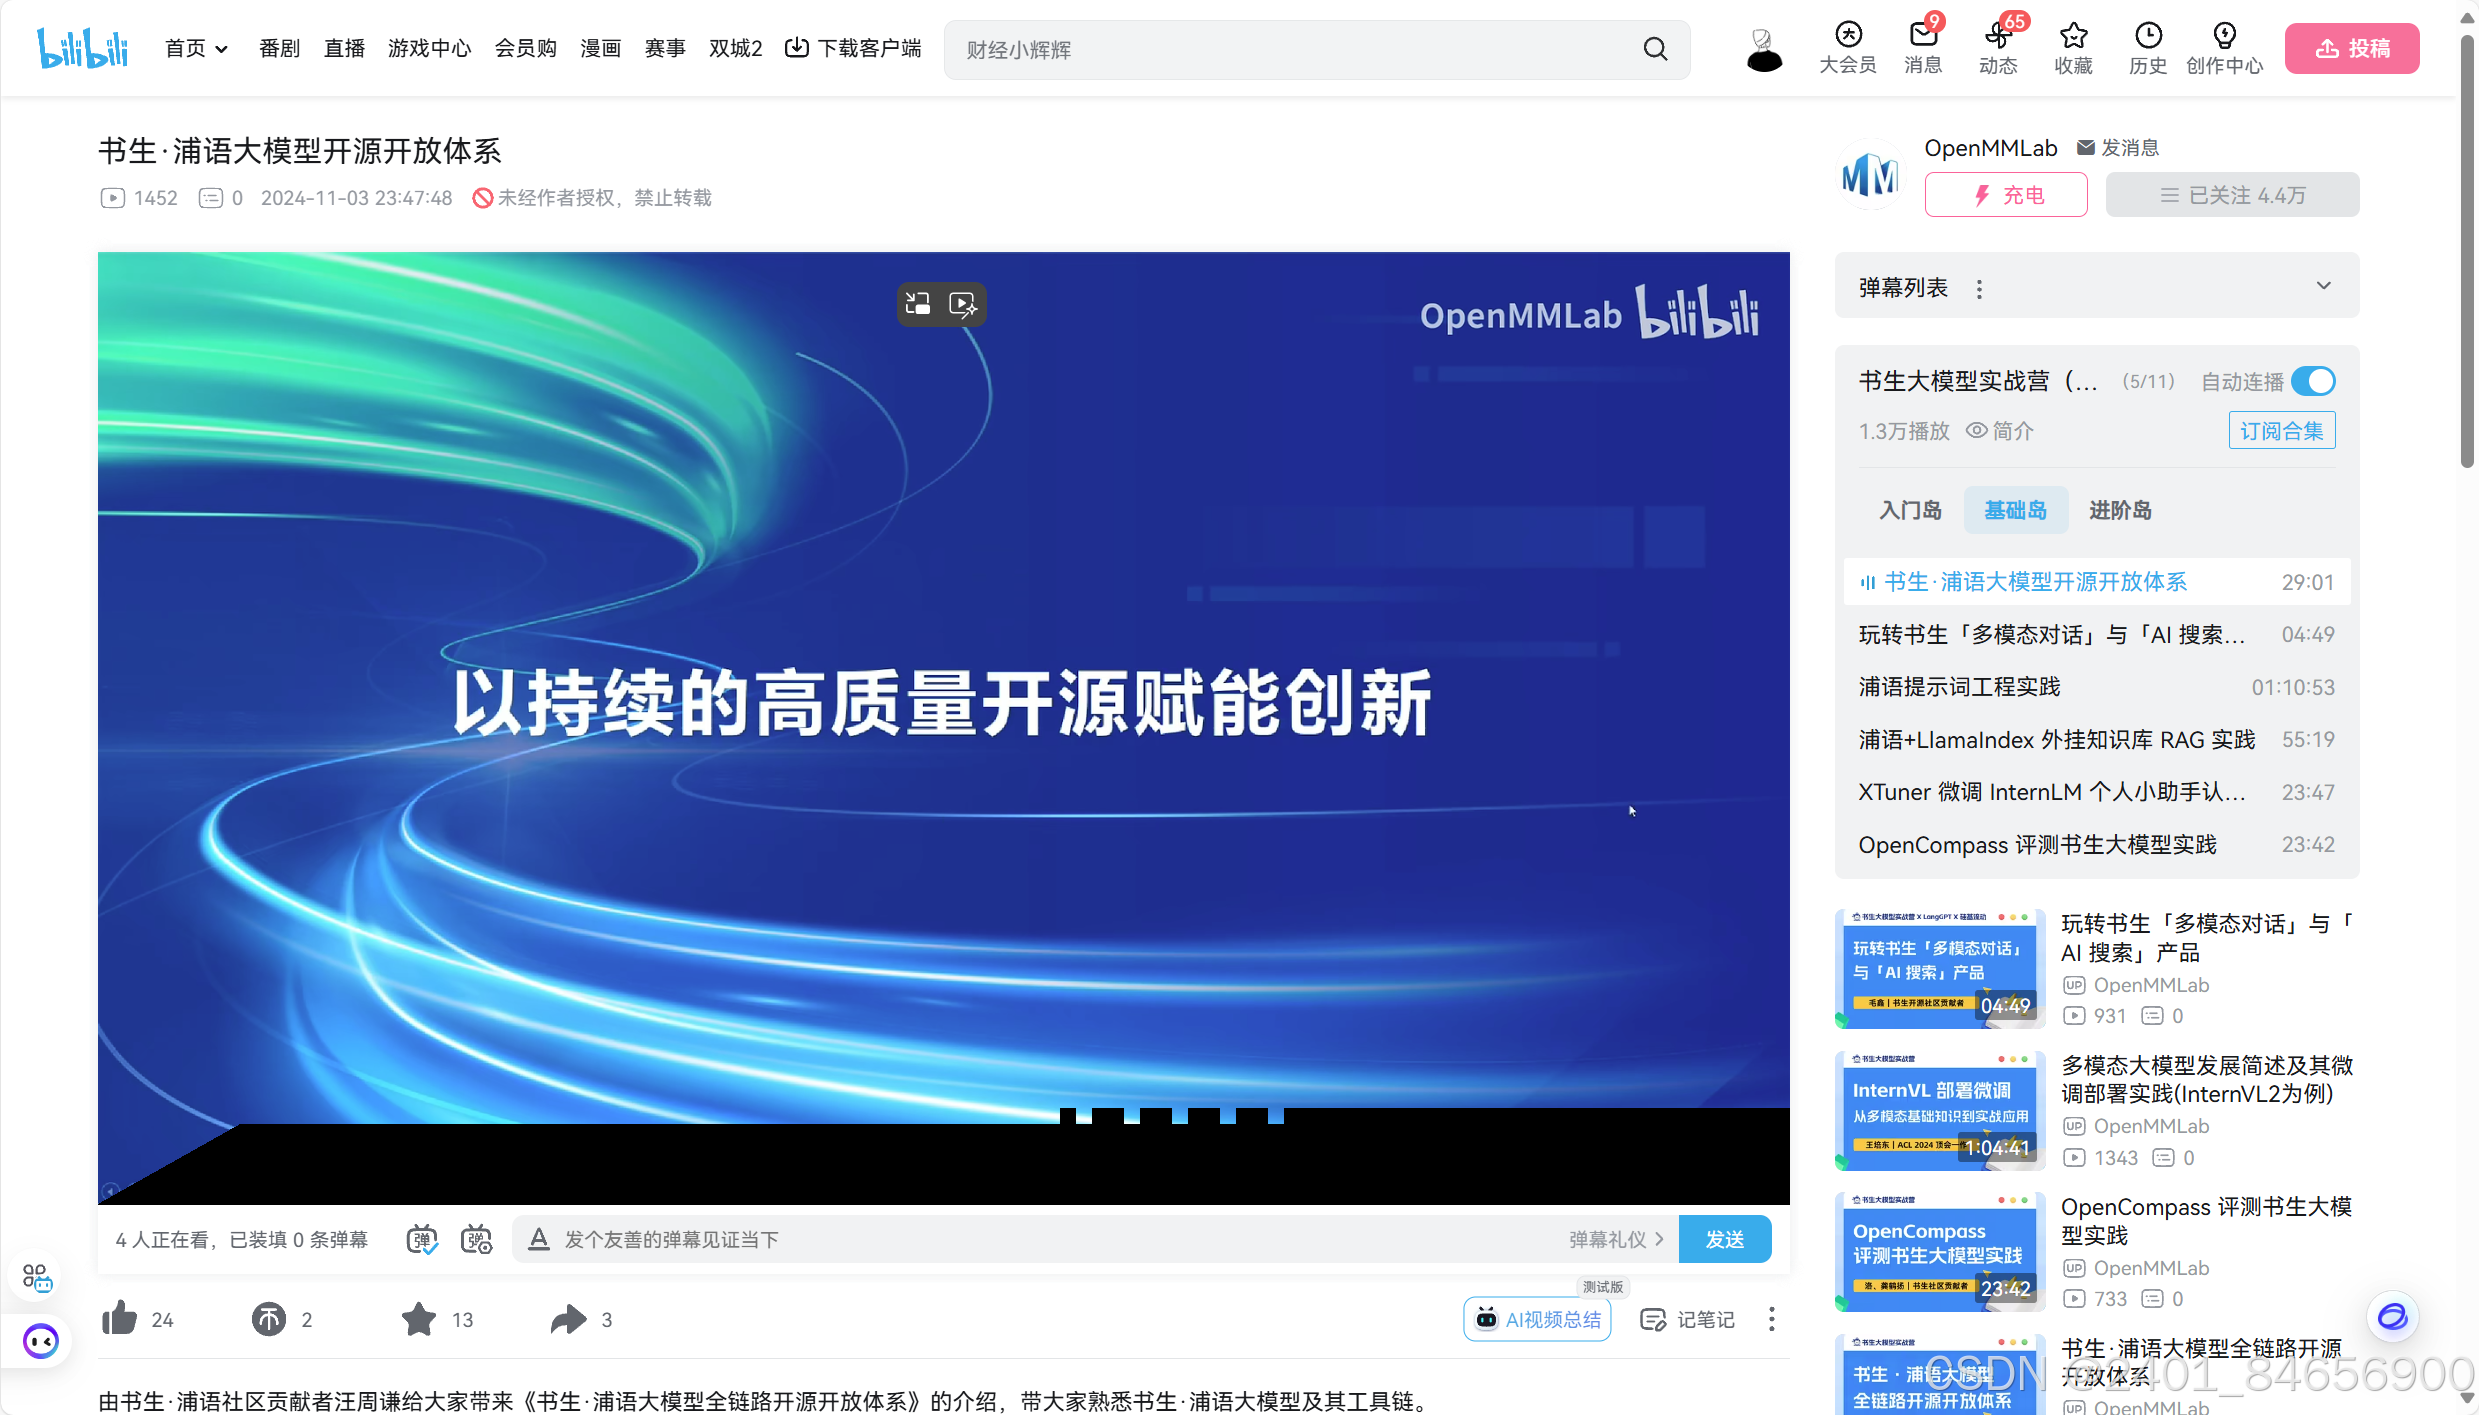Open danmaku settings icon under video
Image resolution: width=2479 pixels, height=1415 pixels.
click(x=476, y=1239)
